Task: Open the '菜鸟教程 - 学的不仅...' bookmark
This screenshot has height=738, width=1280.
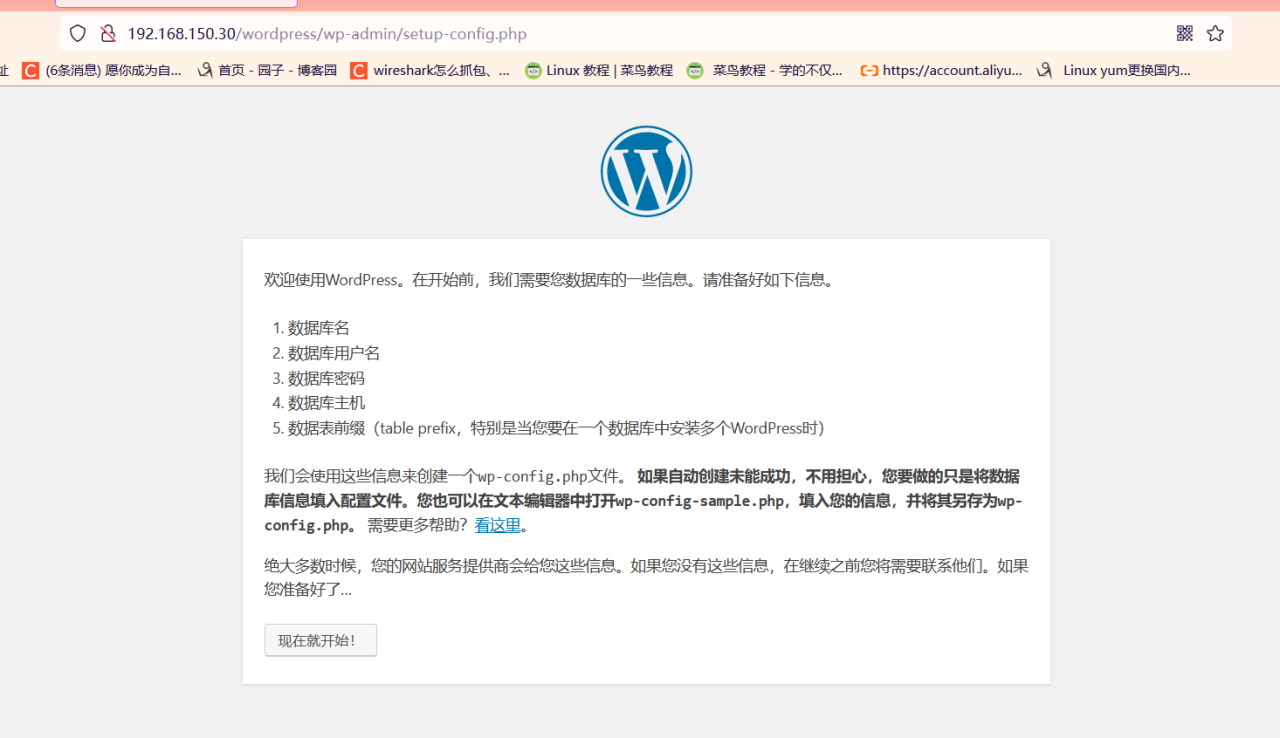Action: click(765, 71)
